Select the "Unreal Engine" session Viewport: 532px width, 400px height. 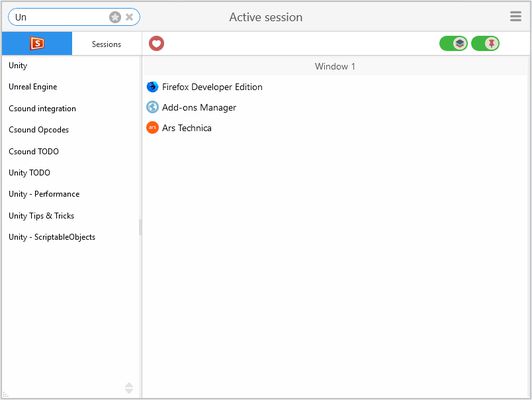coord(71,87)
